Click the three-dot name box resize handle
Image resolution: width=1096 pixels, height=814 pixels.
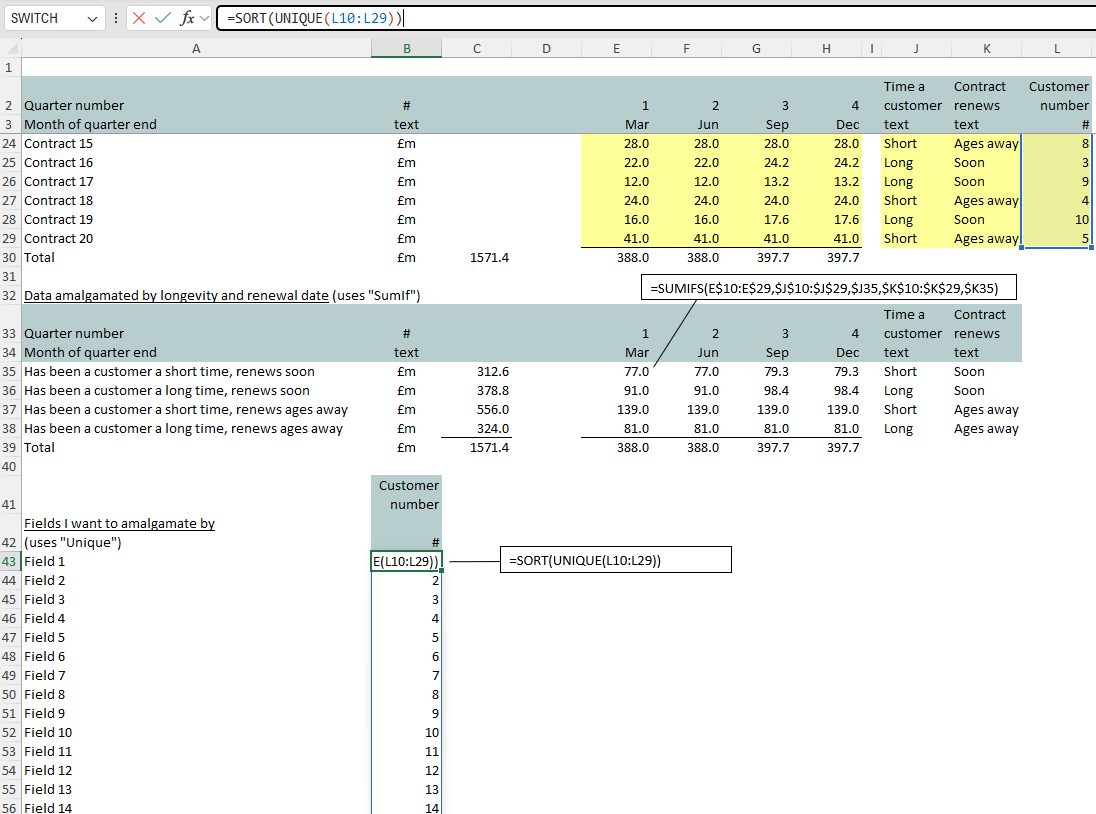(116, 18)
